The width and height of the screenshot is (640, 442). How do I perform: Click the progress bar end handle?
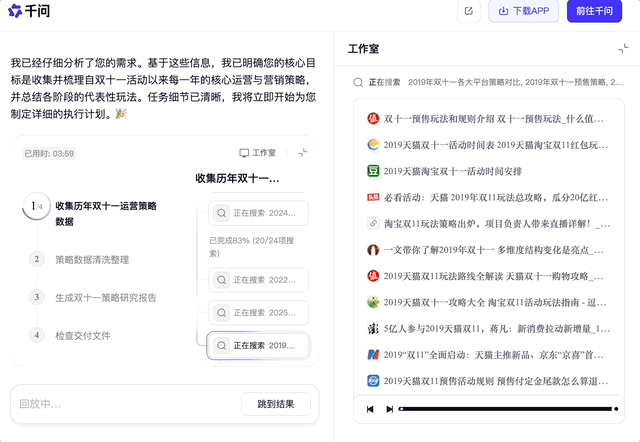pos(616,409)
